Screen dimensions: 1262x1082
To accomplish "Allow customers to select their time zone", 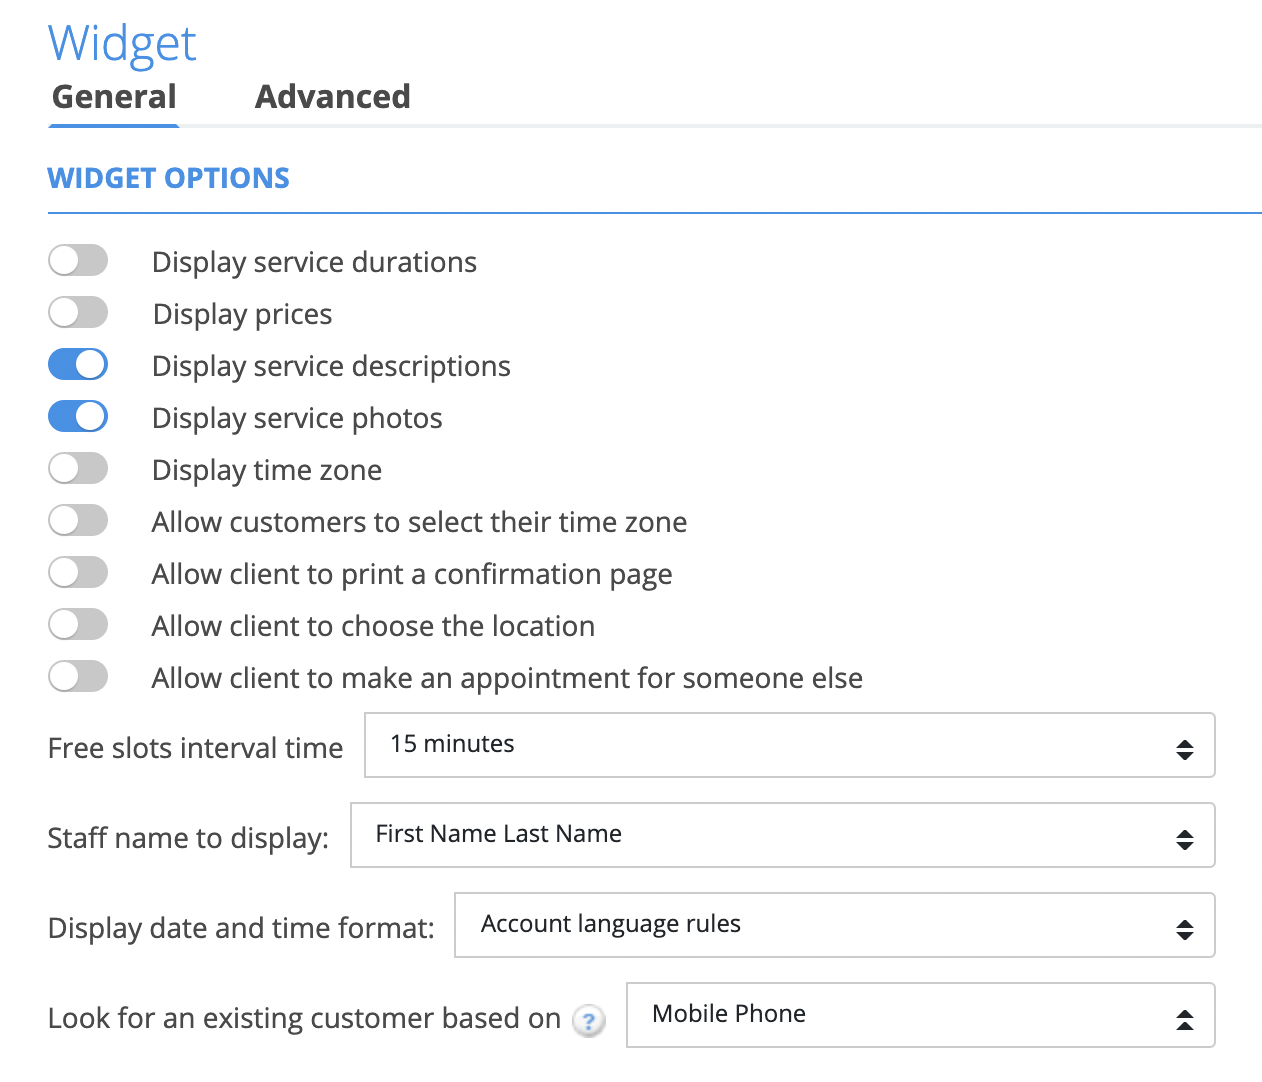I will click(78, 521).
